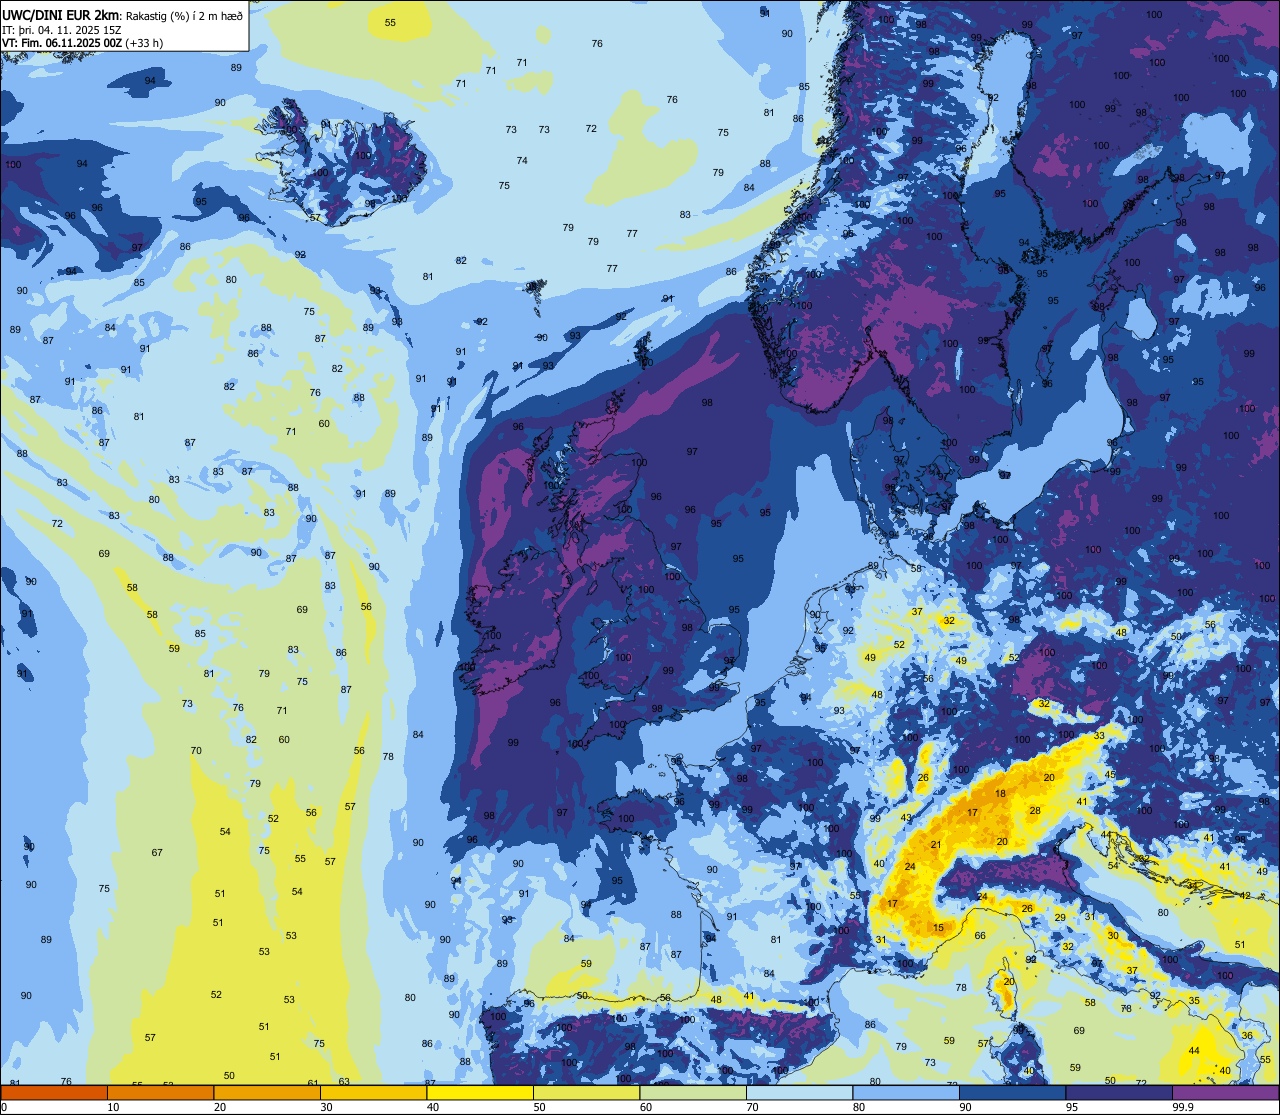Click the humidity value '45' east of the Alps

coord(1110,775)
